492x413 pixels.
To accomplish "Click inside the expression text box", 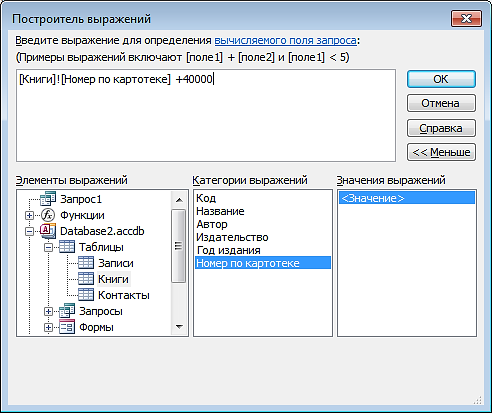I will pyautogui.click(x=206, y=115).
